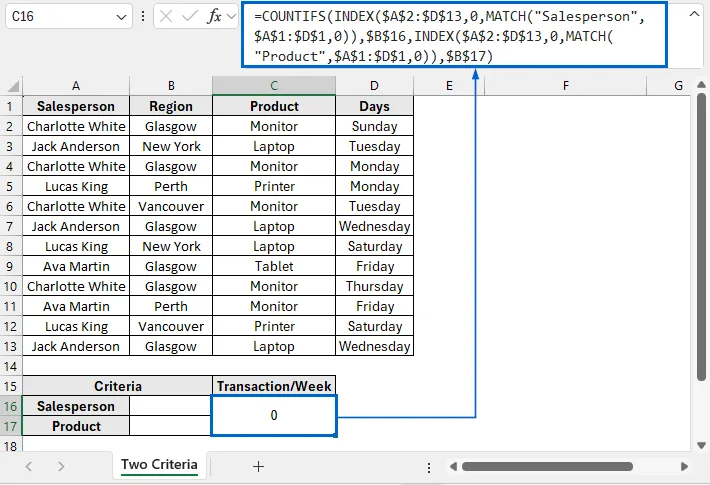Viewport: 710px width, 485px height.
Task: Select column C header
Action: coord(274,86)
